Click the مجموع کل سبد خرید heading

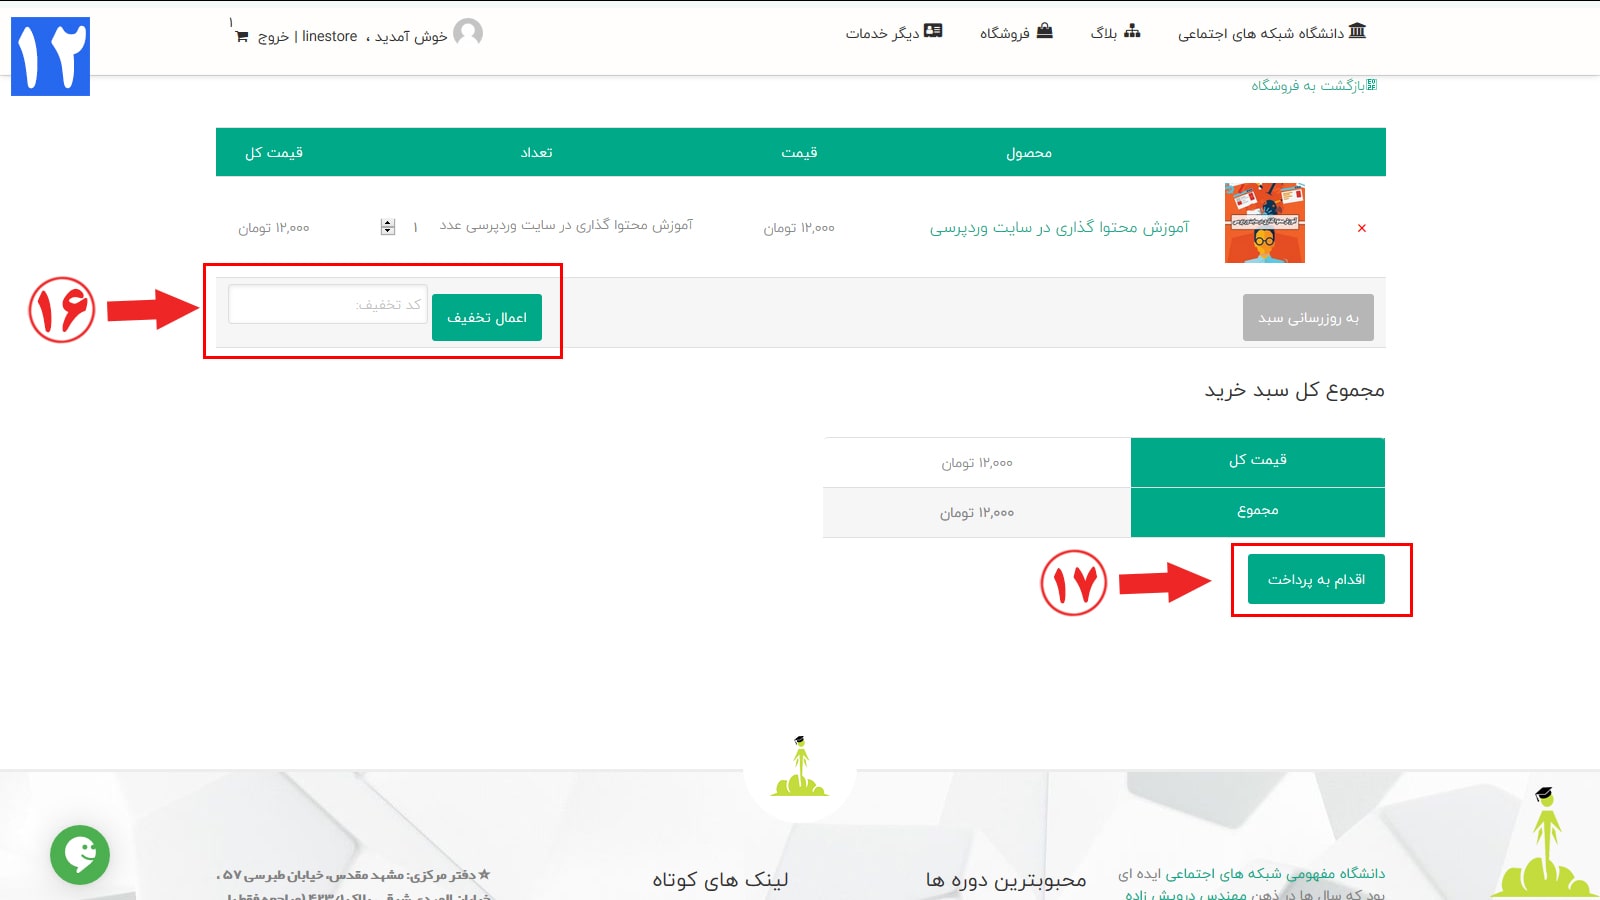click(1294, 390)
